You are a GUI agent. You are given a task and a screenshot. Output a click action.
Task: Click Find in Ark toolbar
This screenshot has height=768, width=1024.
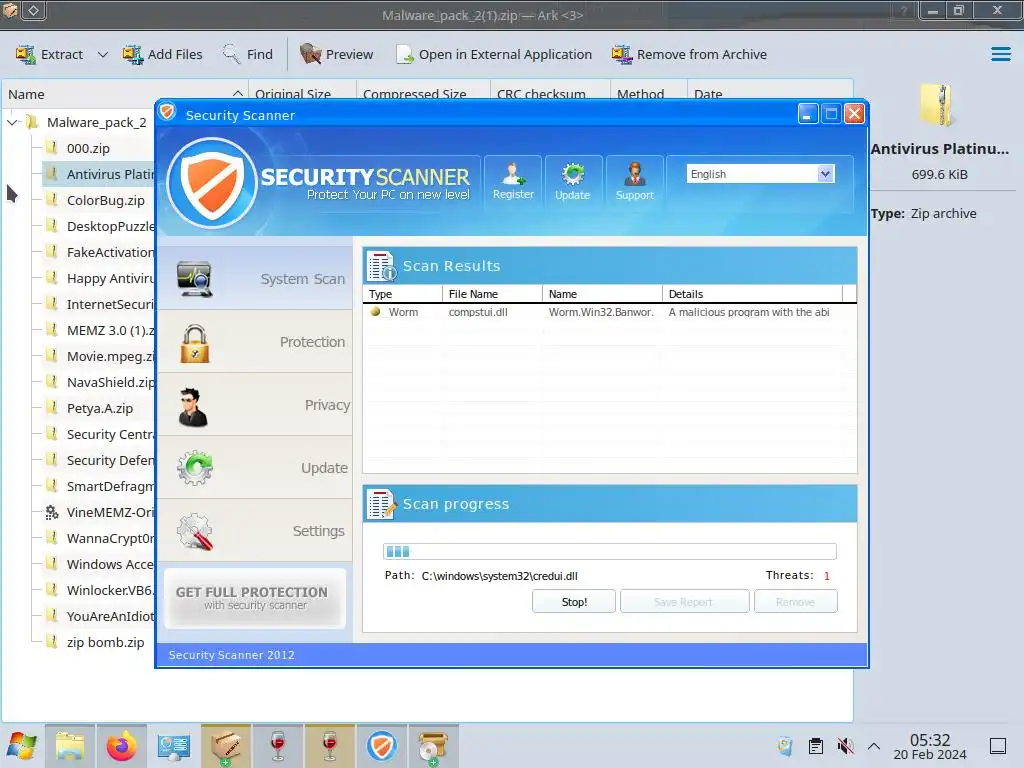click(x=248, y=54)
